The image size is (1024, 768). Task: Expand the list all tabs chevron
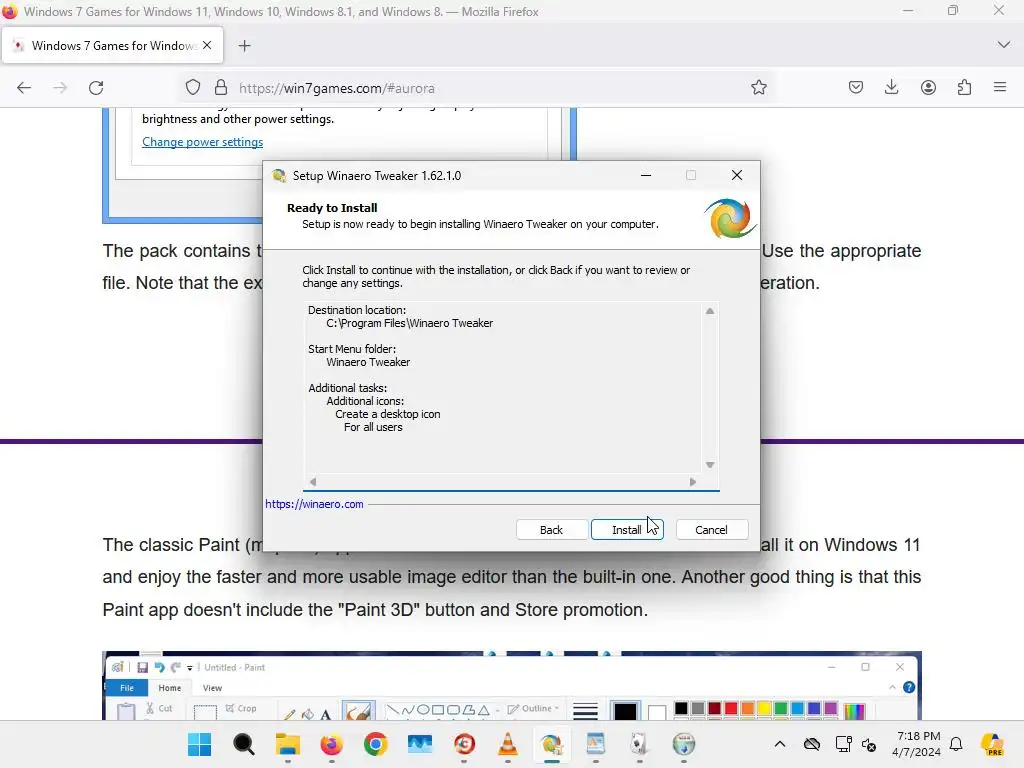[1004, 45]
